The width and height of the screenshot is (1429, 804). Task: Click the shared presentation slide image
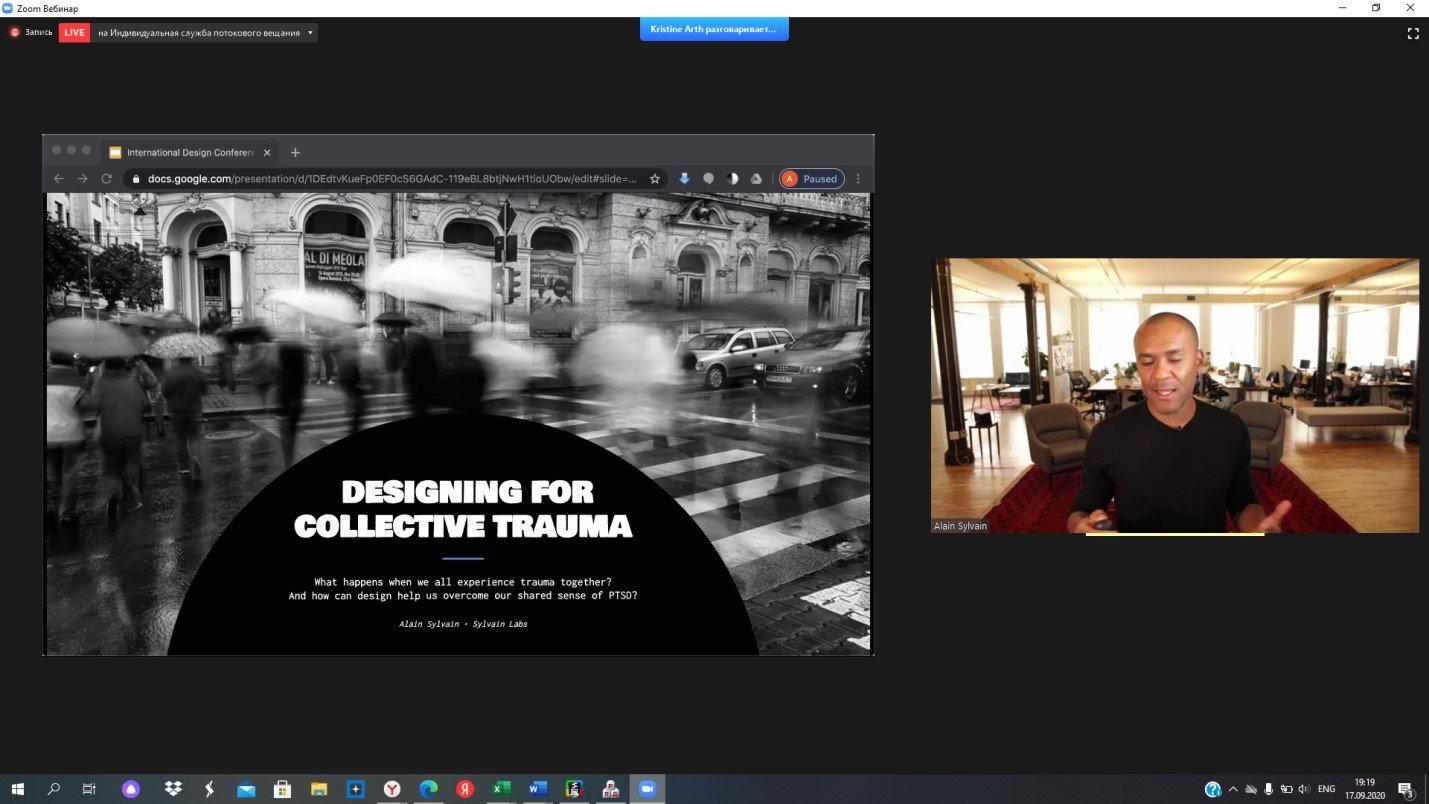[458, 424]
